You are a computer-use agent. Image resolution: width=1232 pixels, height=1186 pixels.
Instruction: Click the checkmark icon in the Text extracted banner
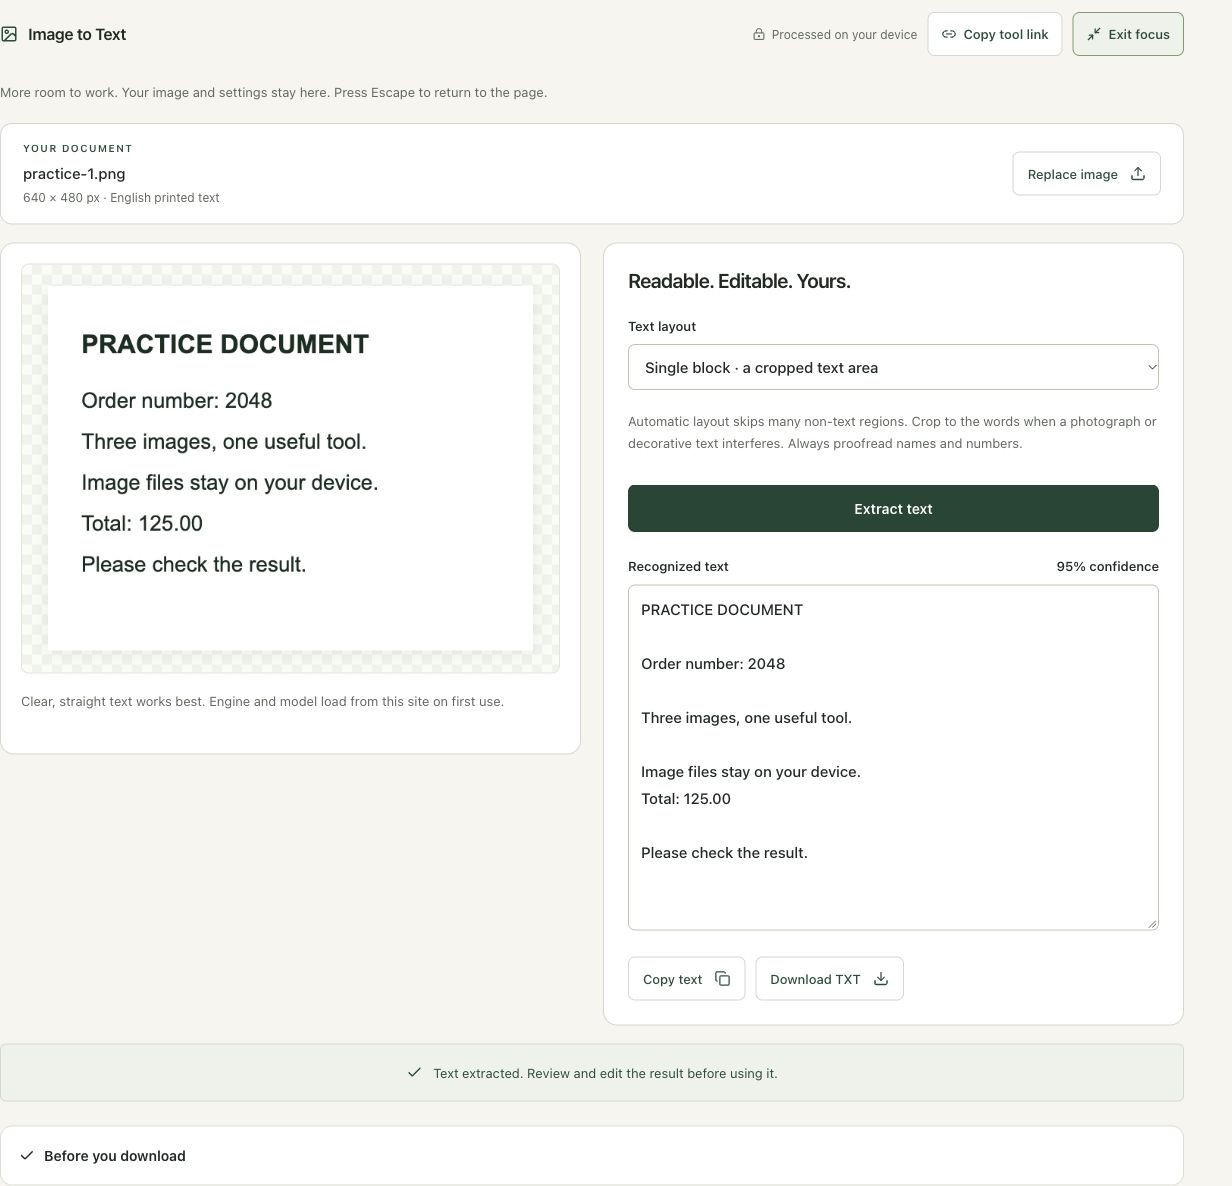tap(414, 1073)
